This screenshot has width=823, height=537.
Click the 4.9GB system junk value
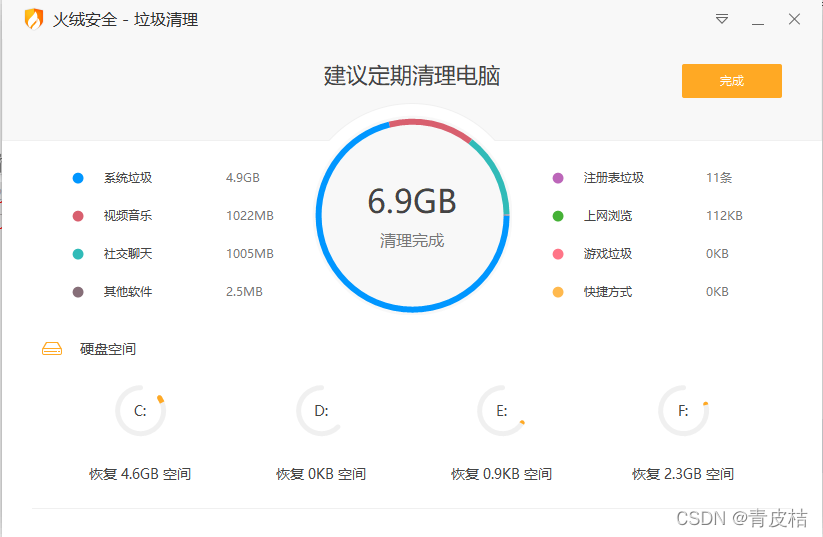pyautogui.click(x=242, y=178)
